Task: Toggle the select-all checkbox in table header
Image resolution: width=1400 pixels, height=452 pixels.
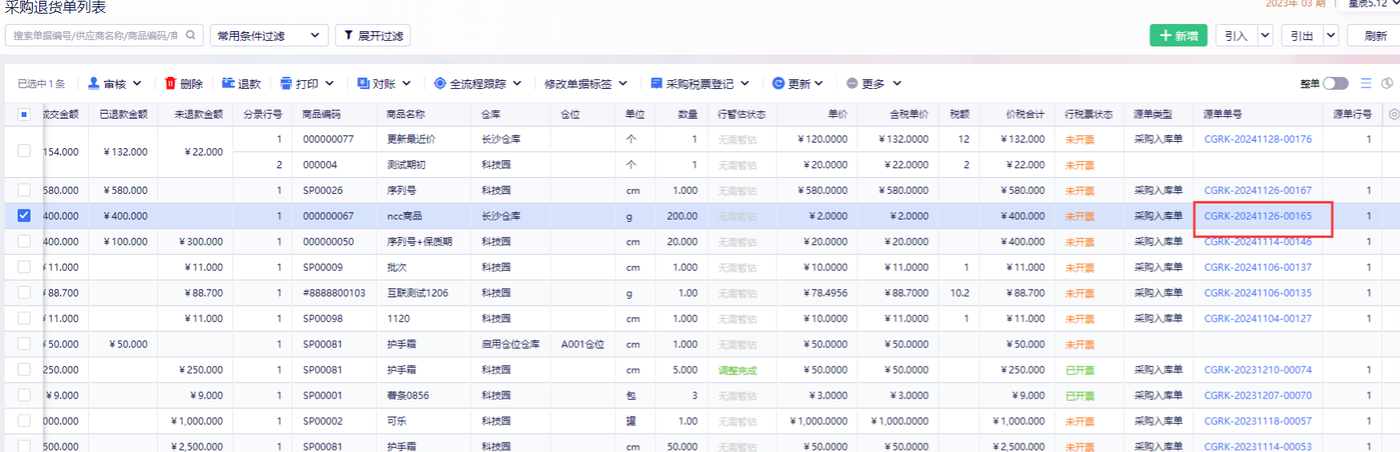Action: 24,114
